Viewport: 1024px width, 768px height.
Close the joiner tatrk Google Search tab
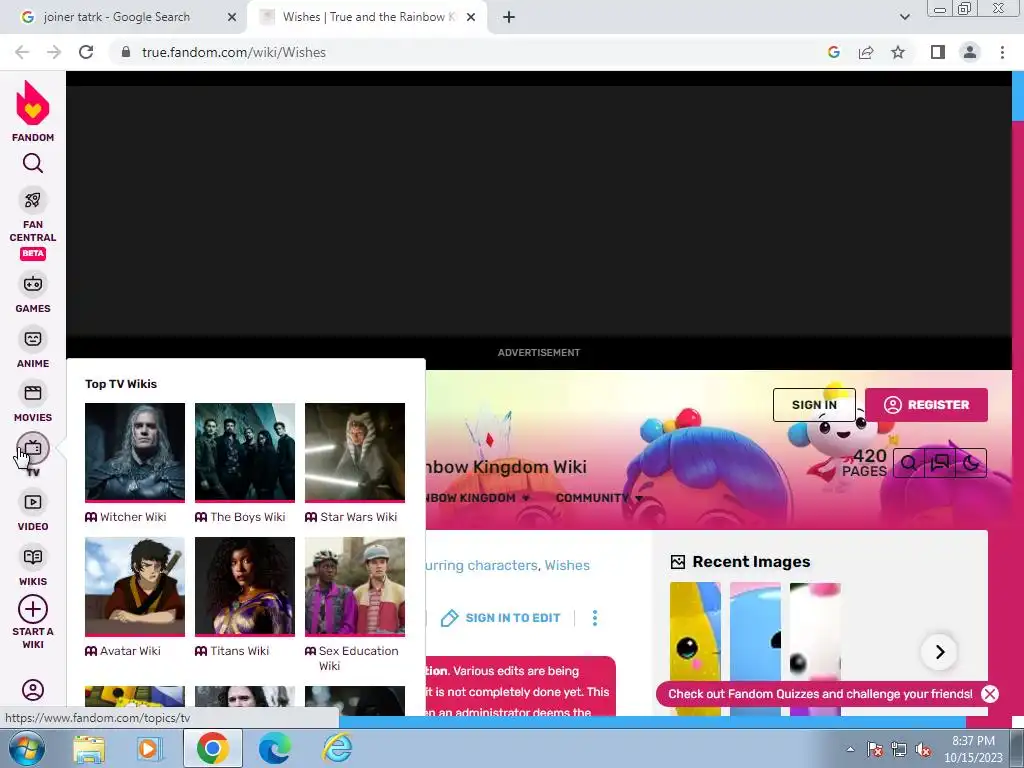[x=232, y=18]
